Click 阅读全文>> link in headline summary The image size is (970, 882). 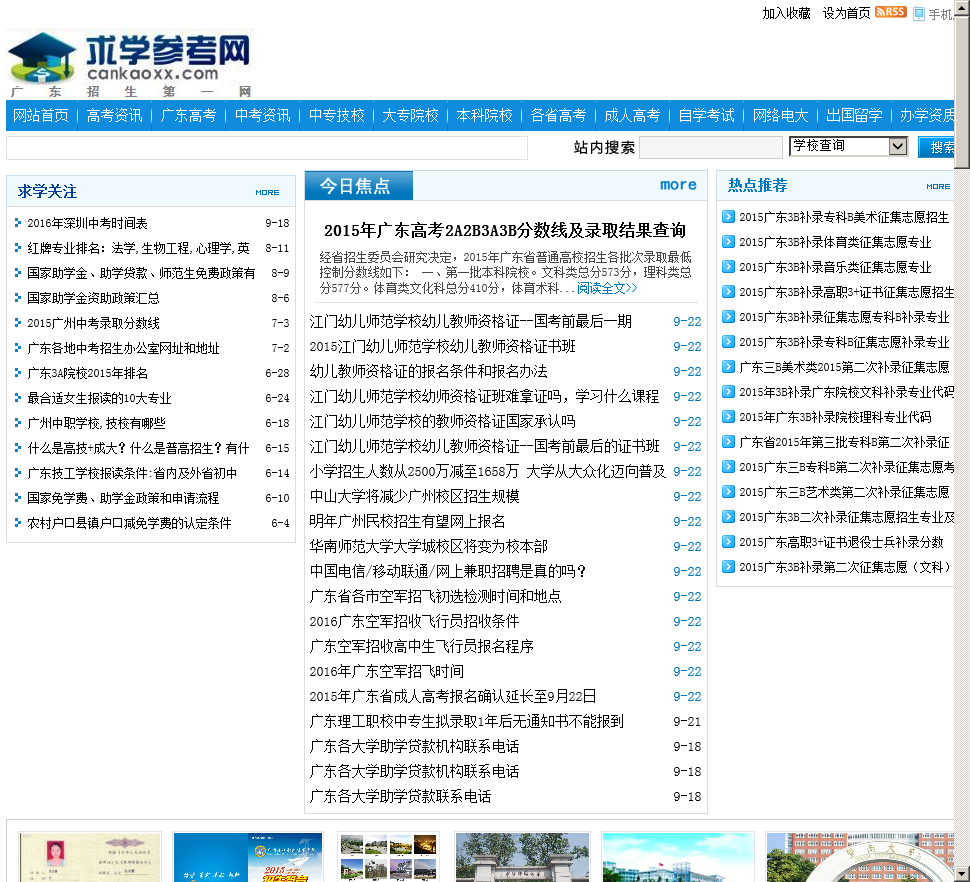pos(607,288)
